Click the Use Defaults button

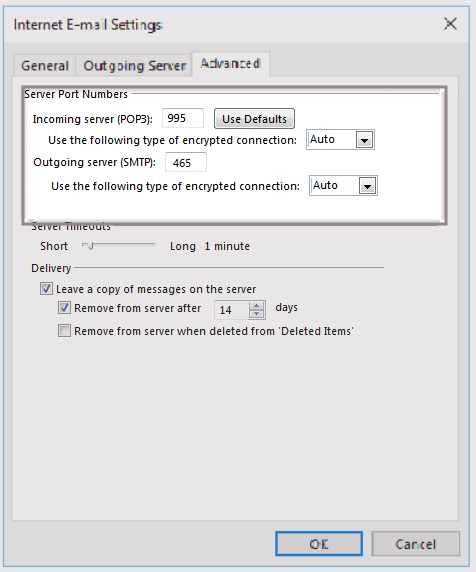[254, 119]
